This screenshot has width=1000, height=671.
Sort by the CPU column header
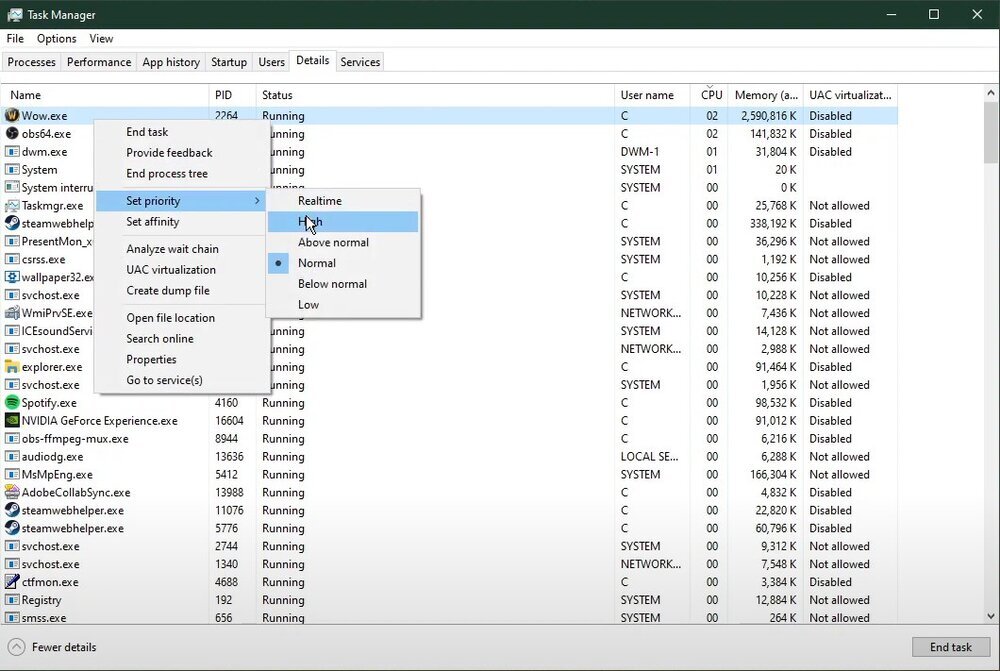(711, 95)
